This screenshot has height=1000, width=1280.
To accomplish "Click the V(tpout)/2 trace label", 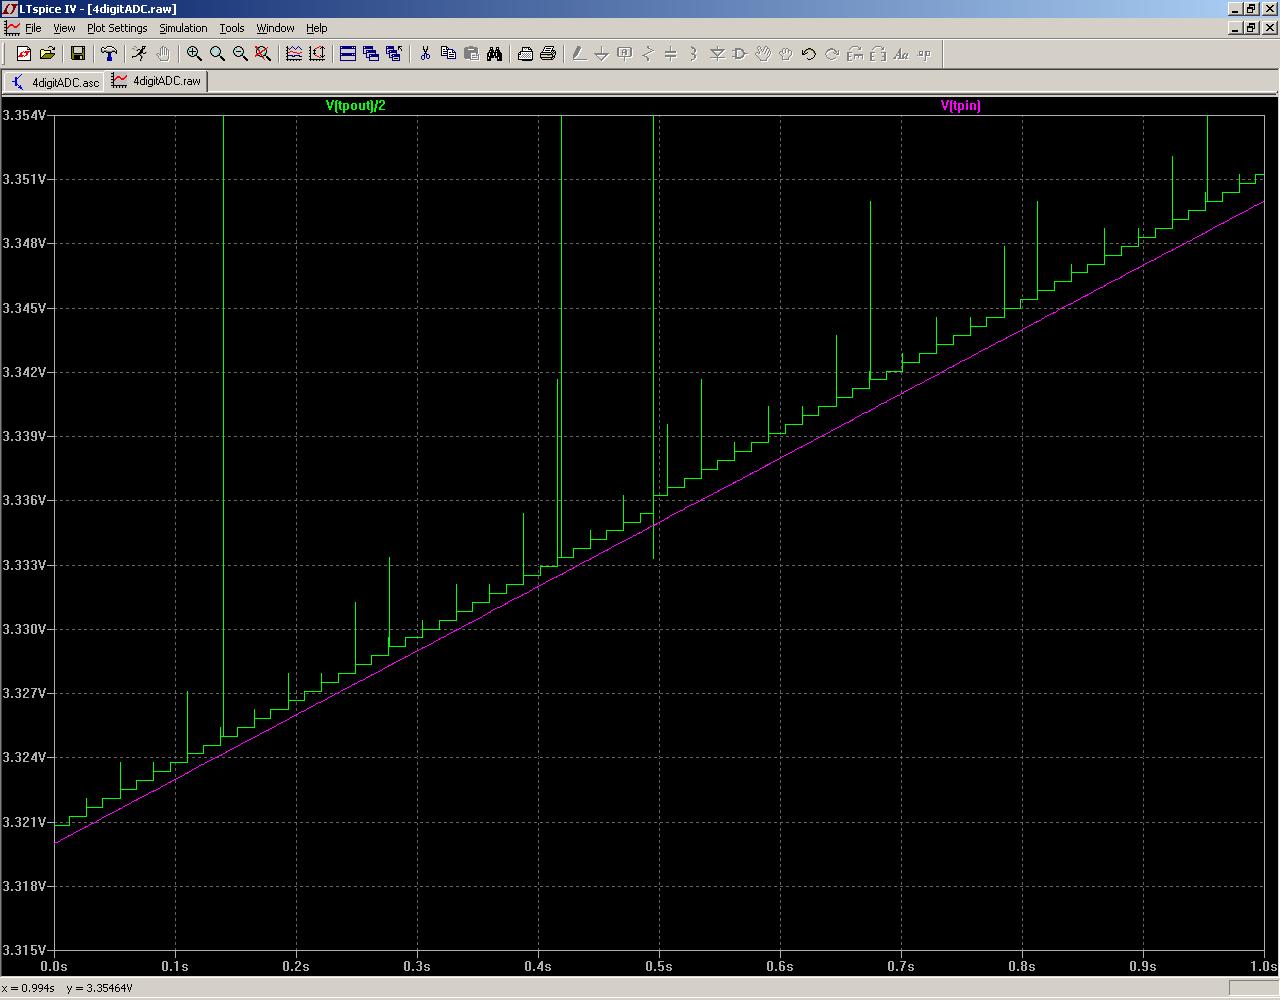I will coord(356,105).
